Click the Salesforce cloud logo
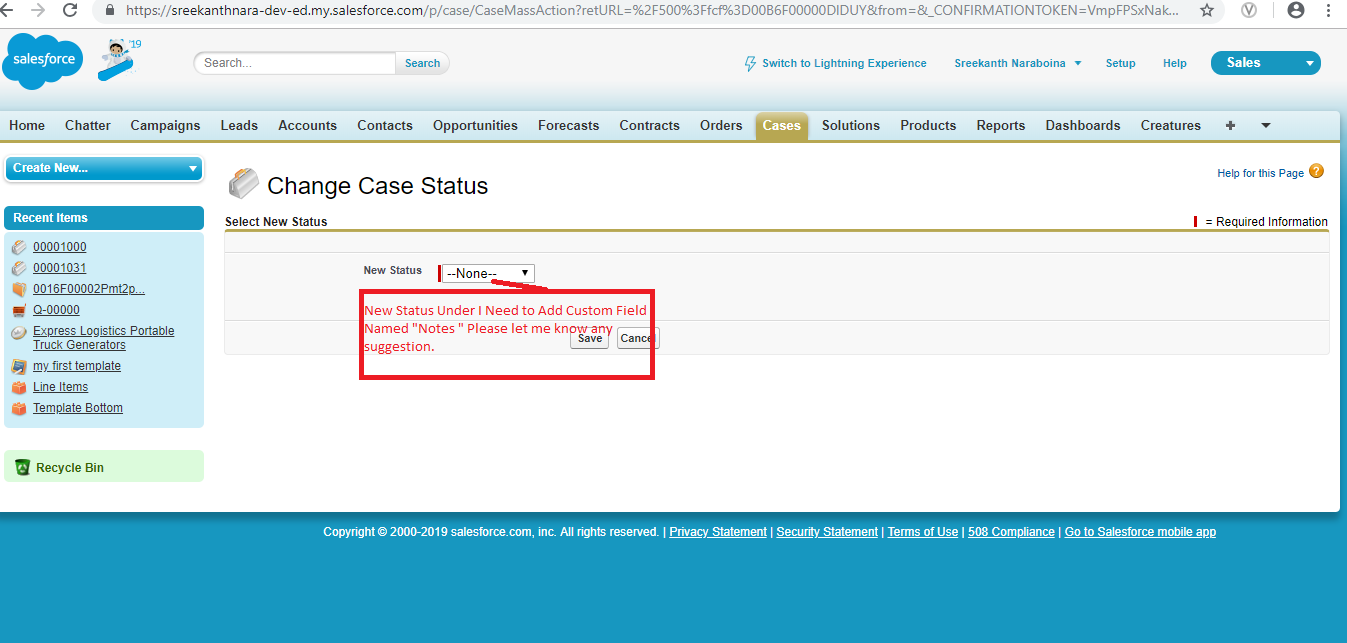 click(43, 60)
